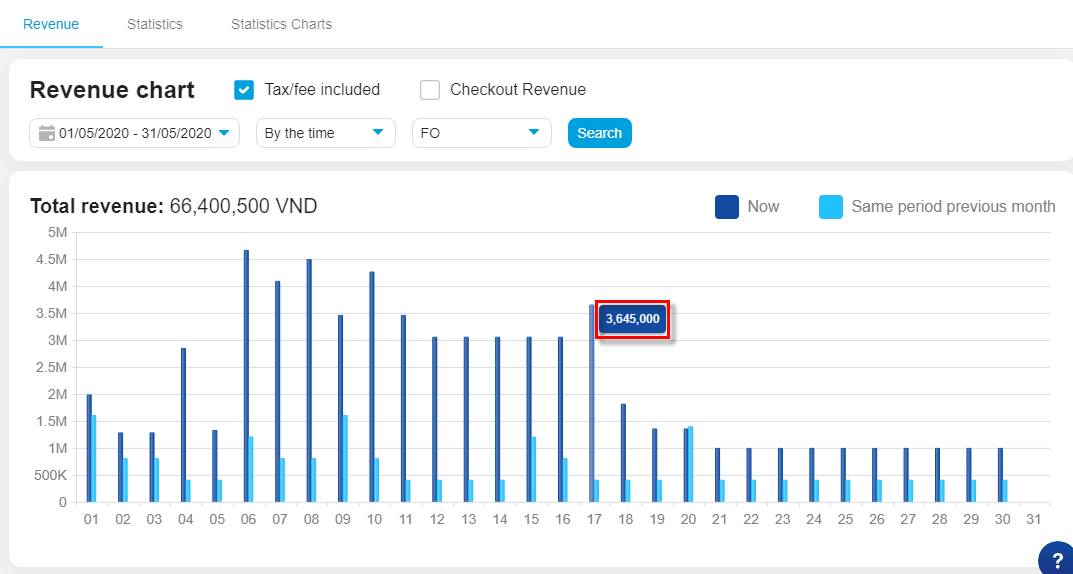
Task: Toggle the Now legend label
Action: click(x=763, y=207)
